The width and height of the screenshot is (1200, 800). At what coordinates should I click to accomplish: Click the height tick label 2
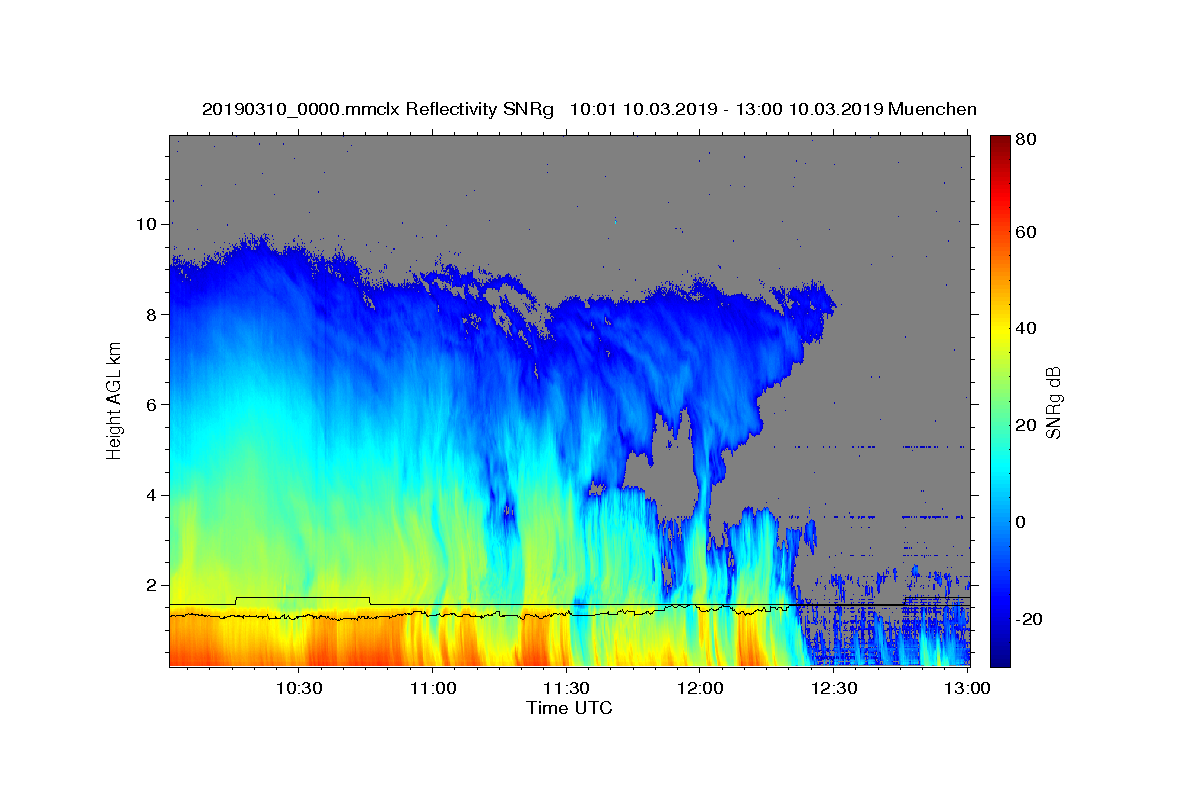pos(153,586)
